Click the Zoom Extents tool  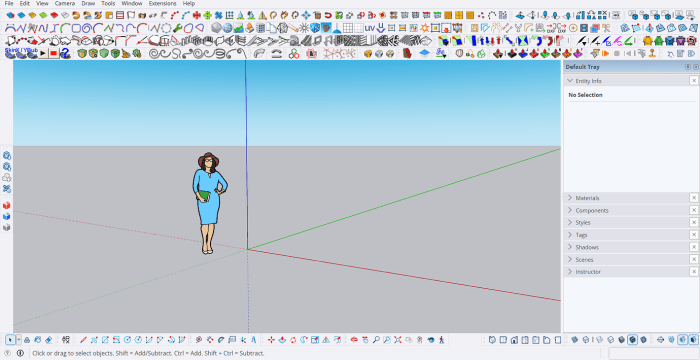pos(398,340)
